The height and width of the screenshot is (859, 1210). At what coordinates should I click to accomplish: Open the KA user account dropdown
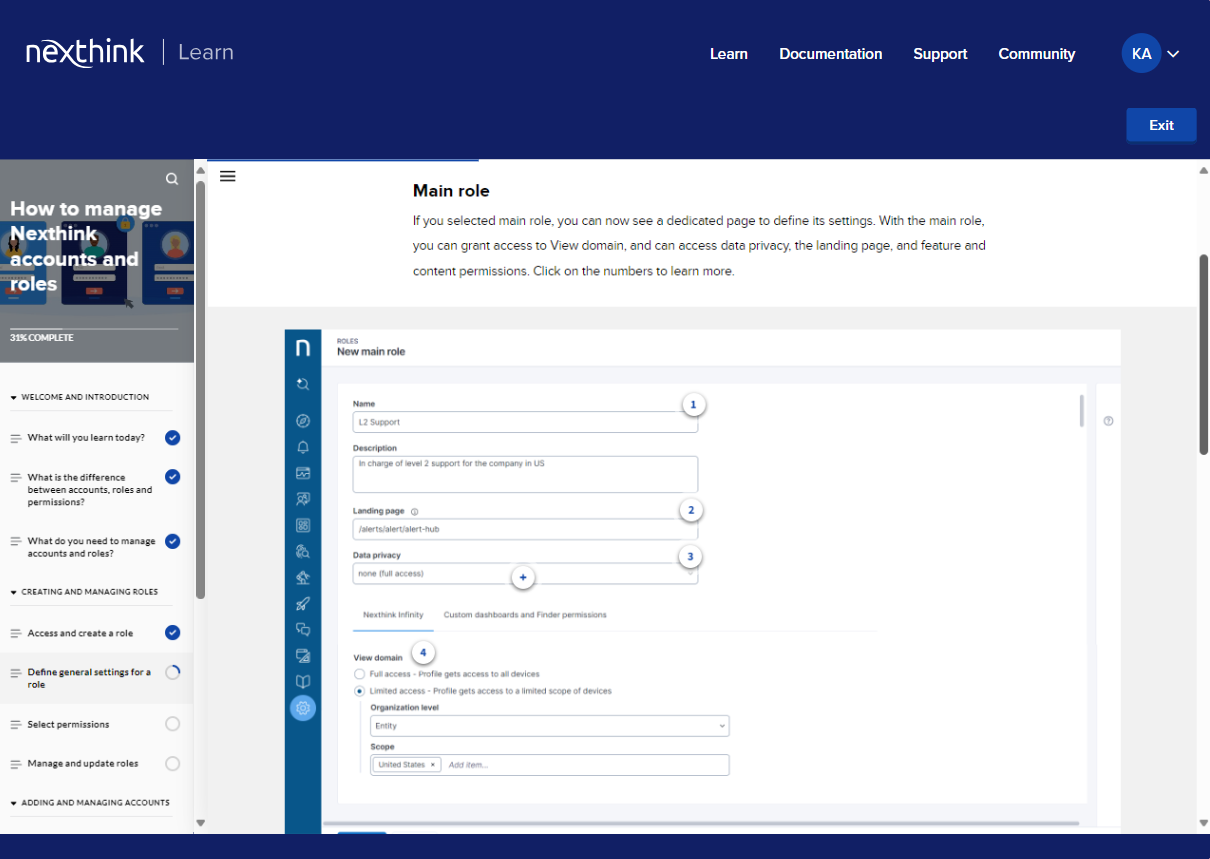click(1151, 54)
